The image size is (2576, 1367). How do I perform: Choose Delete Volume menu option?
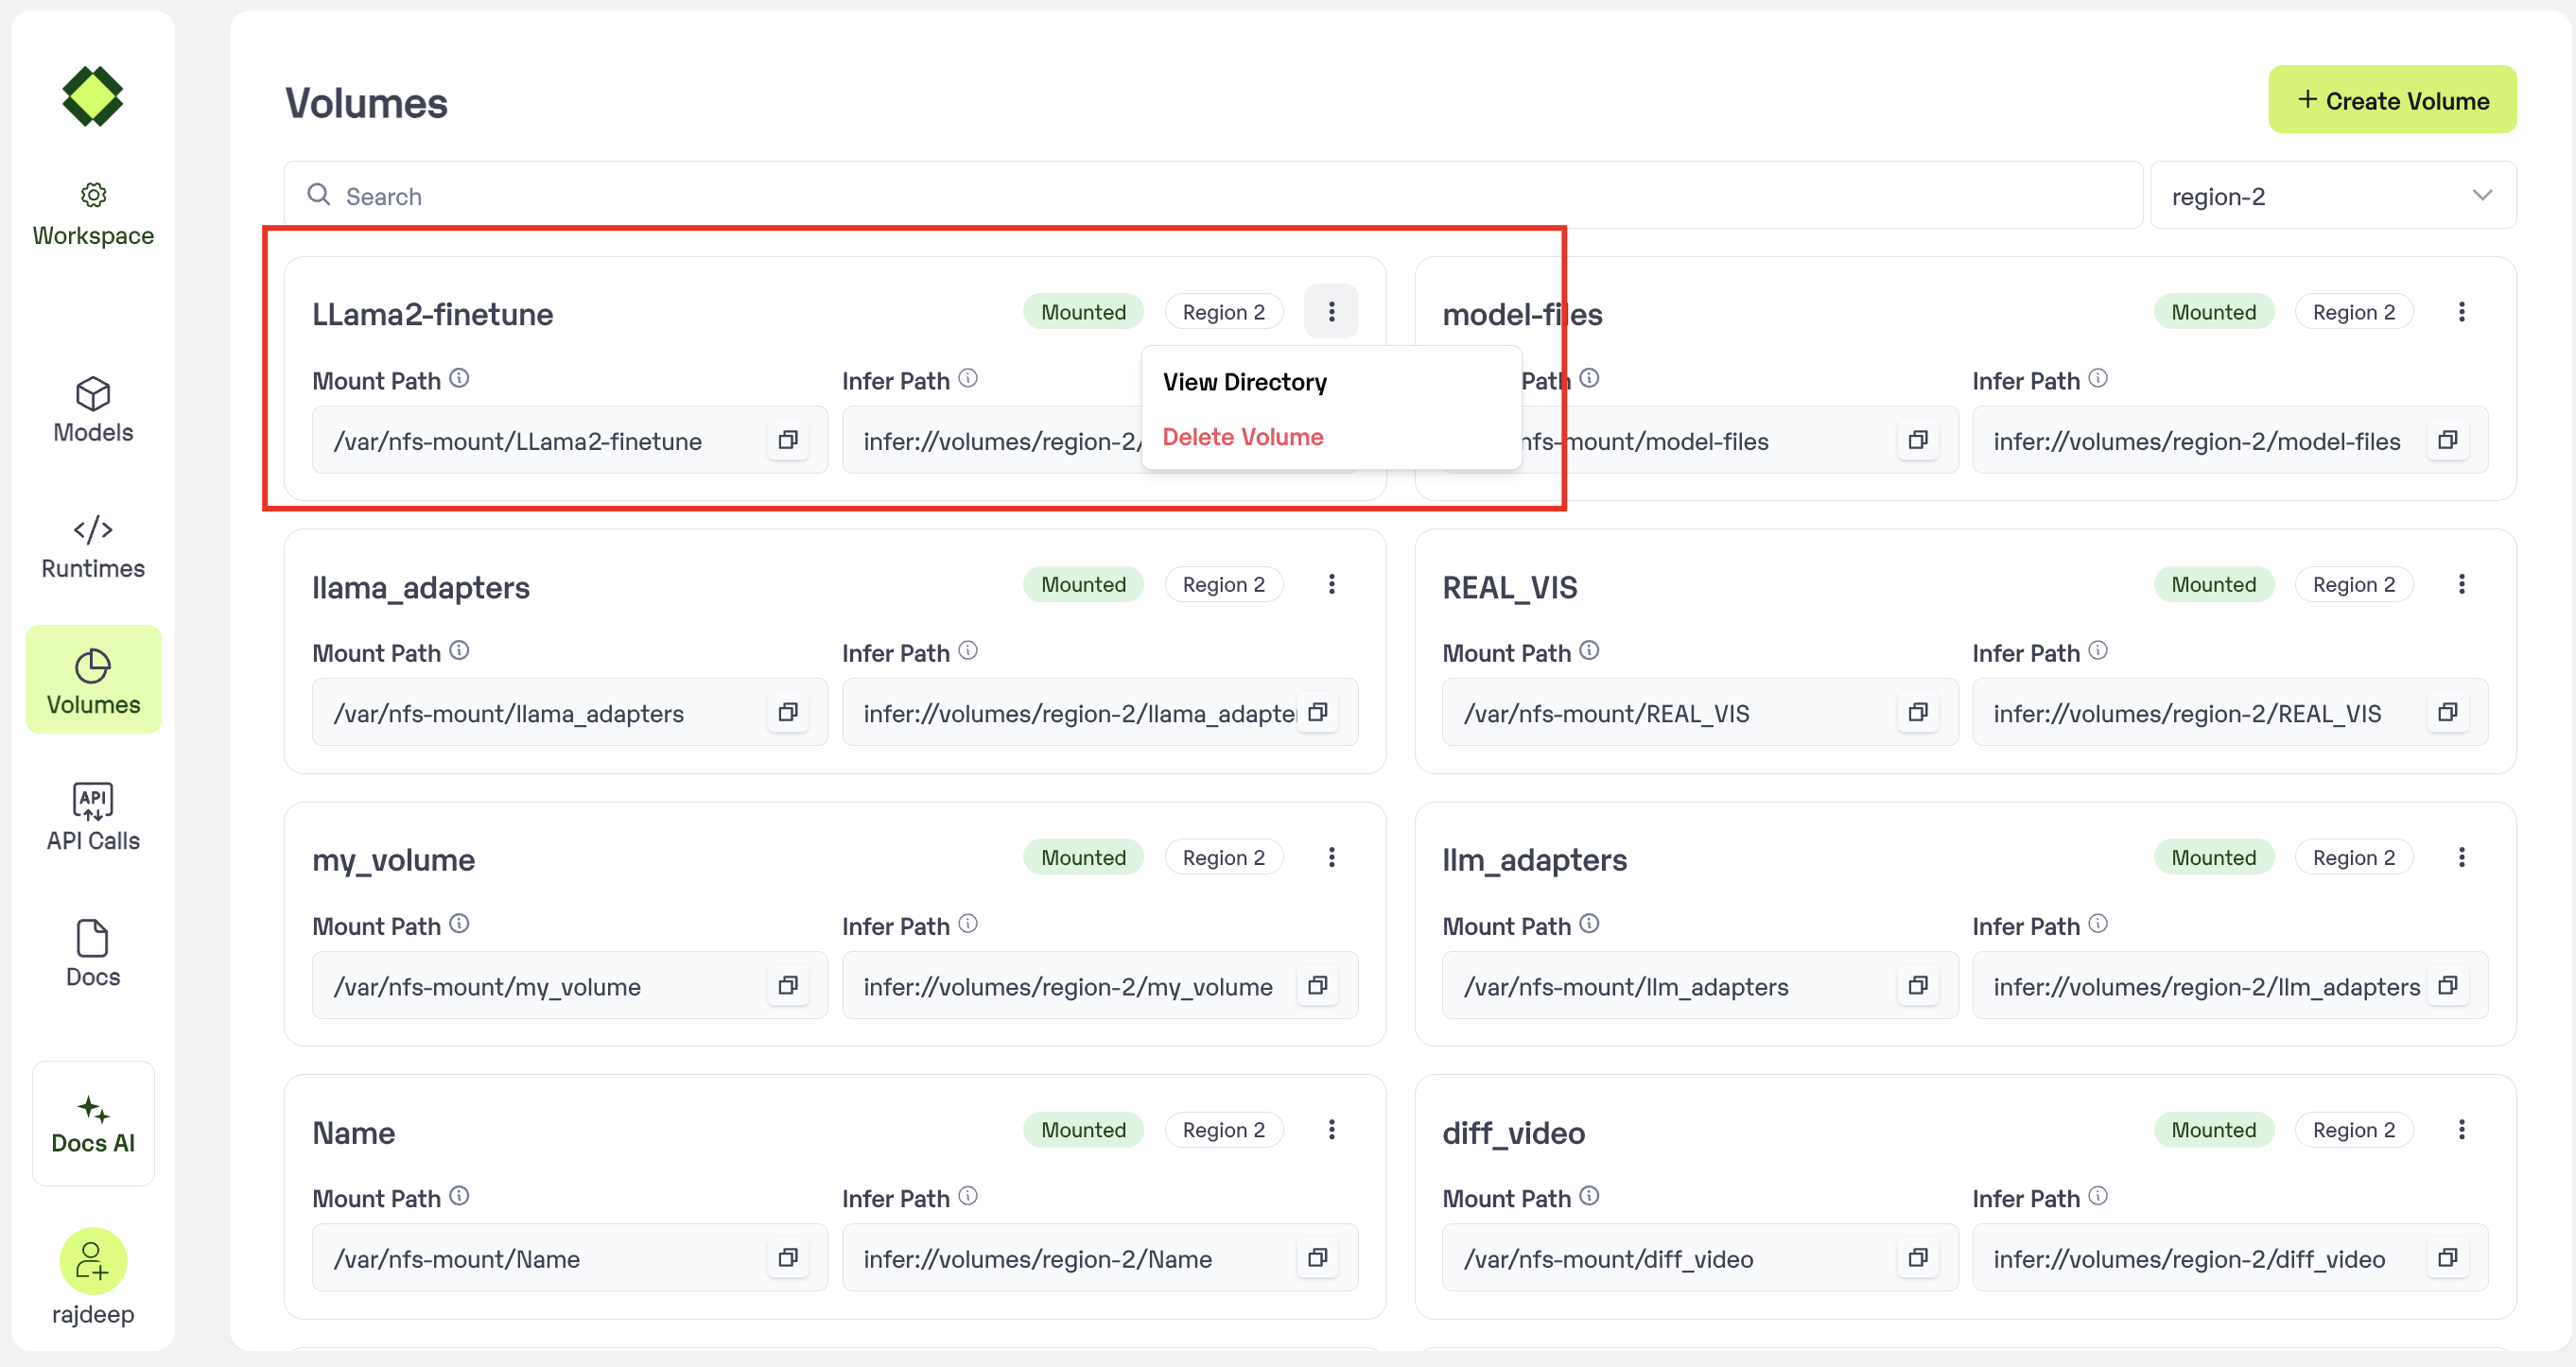point(1242,437)
